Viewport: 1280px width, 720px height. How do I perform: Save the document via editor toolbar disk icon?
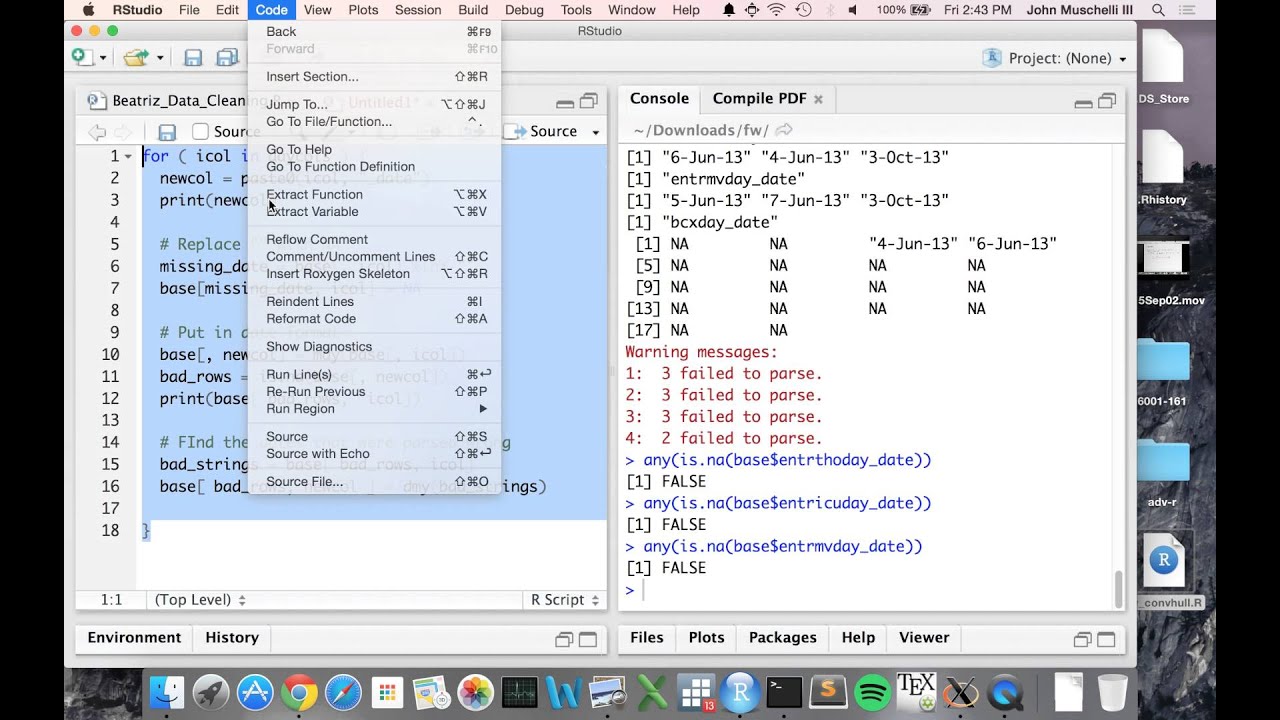click(x=167, y=132)
